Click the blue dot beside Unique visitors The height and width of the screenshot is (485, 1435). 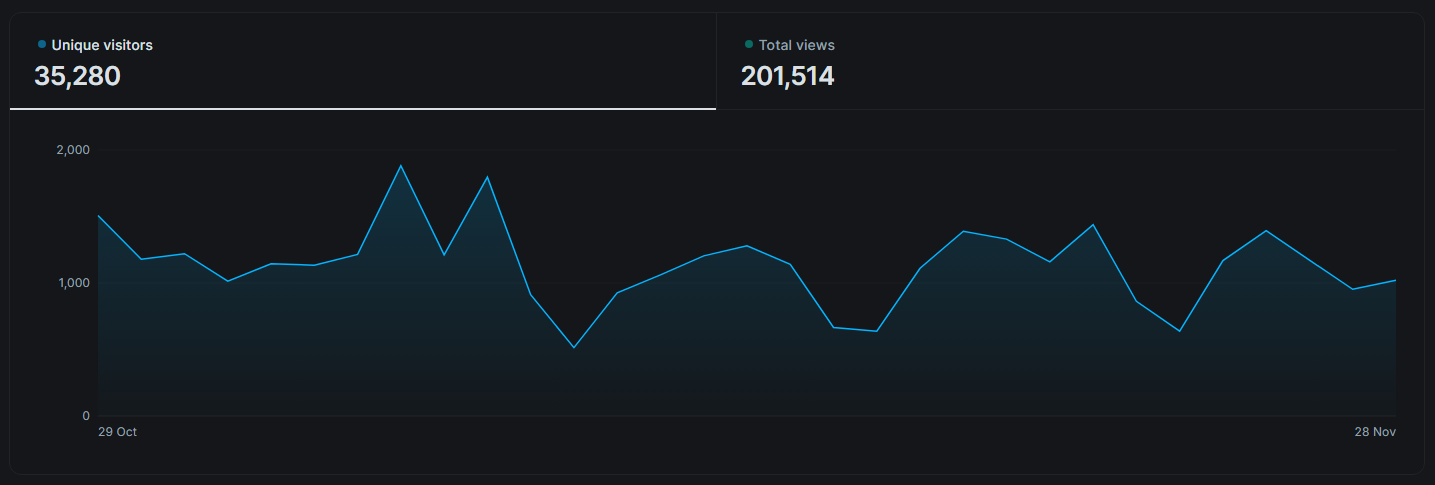coord(41,44)
